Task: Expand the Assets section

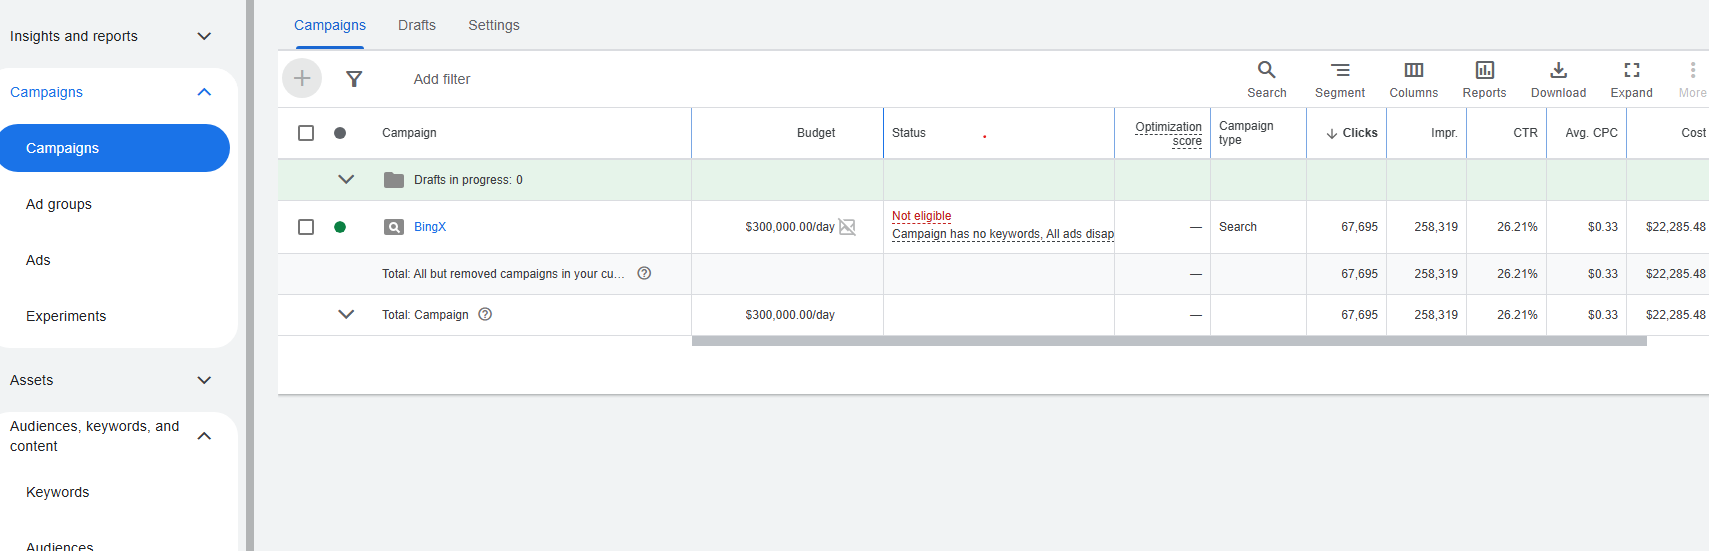Action: (204, 380)
